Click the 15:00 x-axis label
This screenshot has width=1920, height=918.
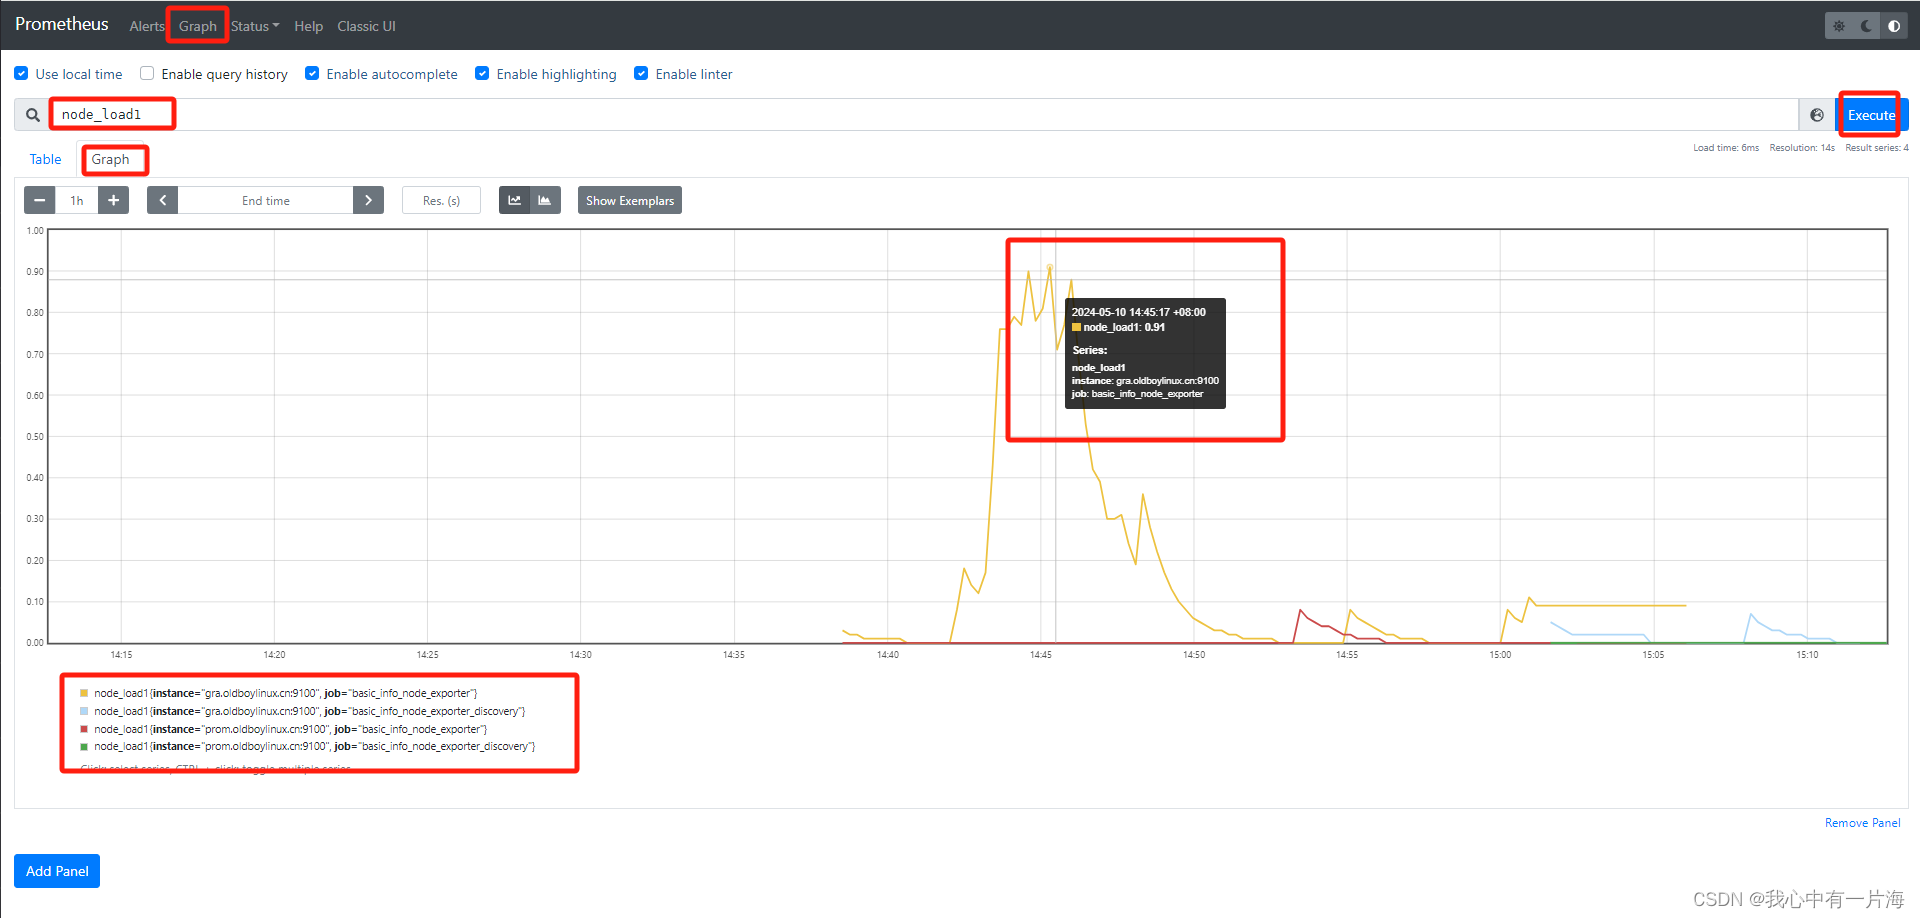coord(1500,655)
